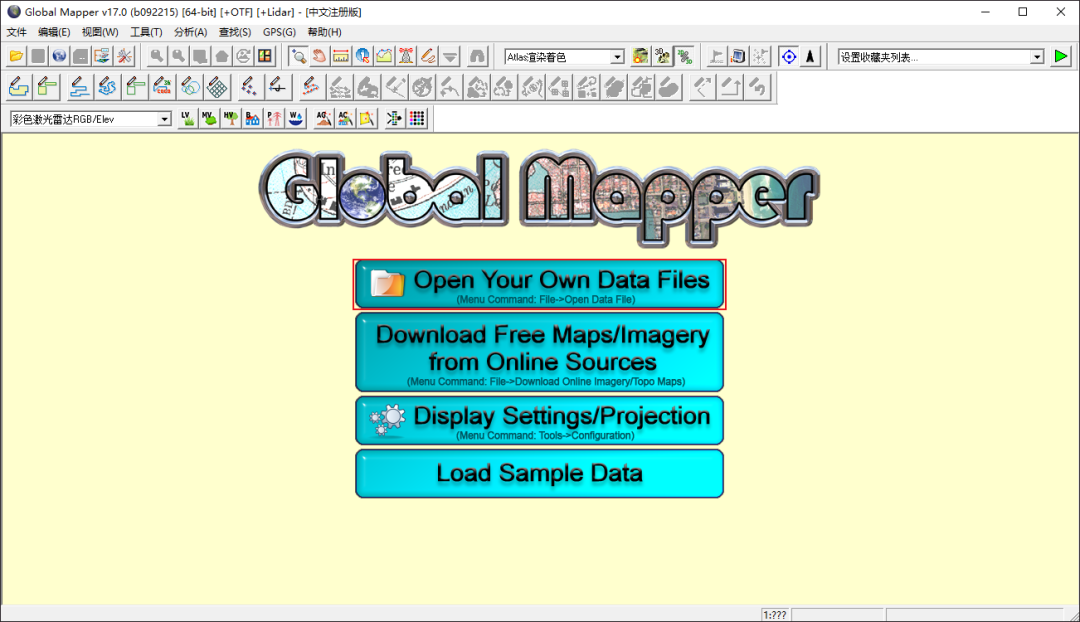
Task: Select the Digitizer (pencil) tool
Action: point(430,56)
